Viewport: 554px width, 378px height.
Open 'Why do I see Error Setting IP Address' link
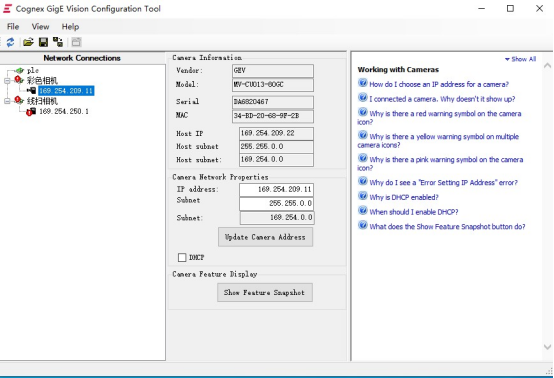[443, 183]
